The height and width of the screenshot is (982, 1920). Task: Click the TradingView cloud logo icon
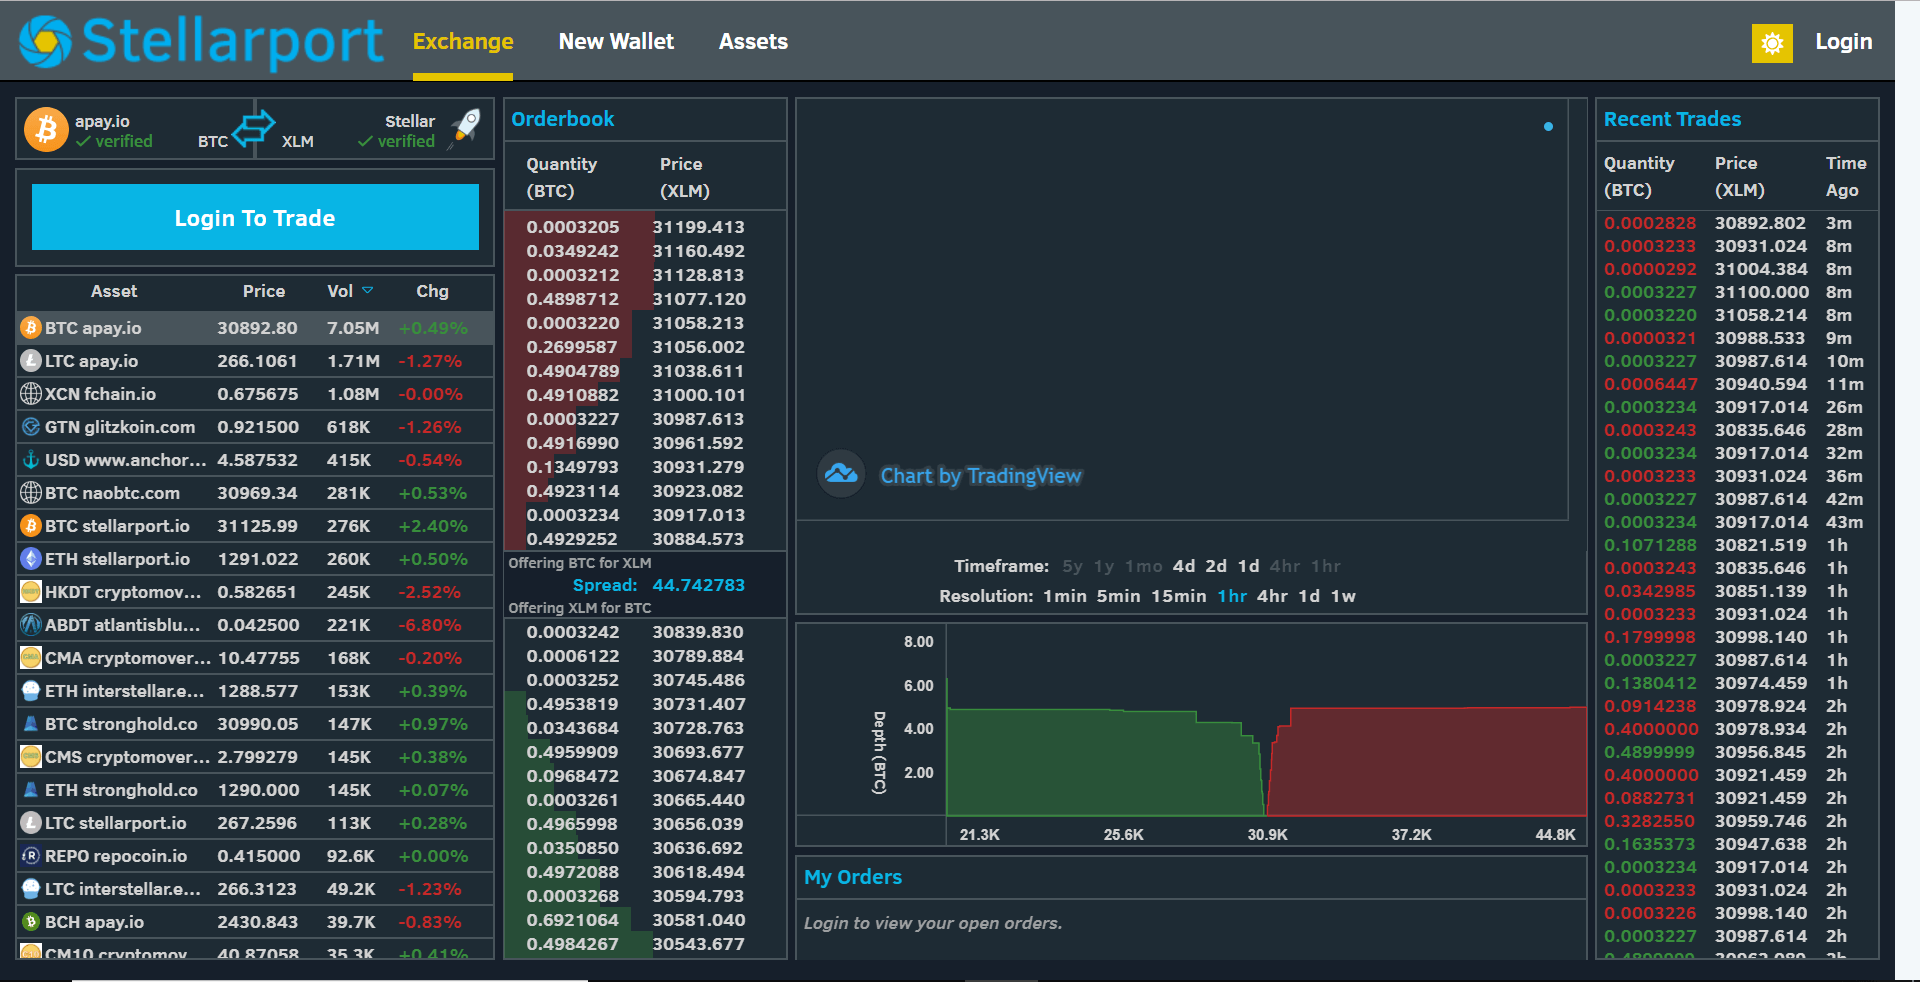point(841,474)
